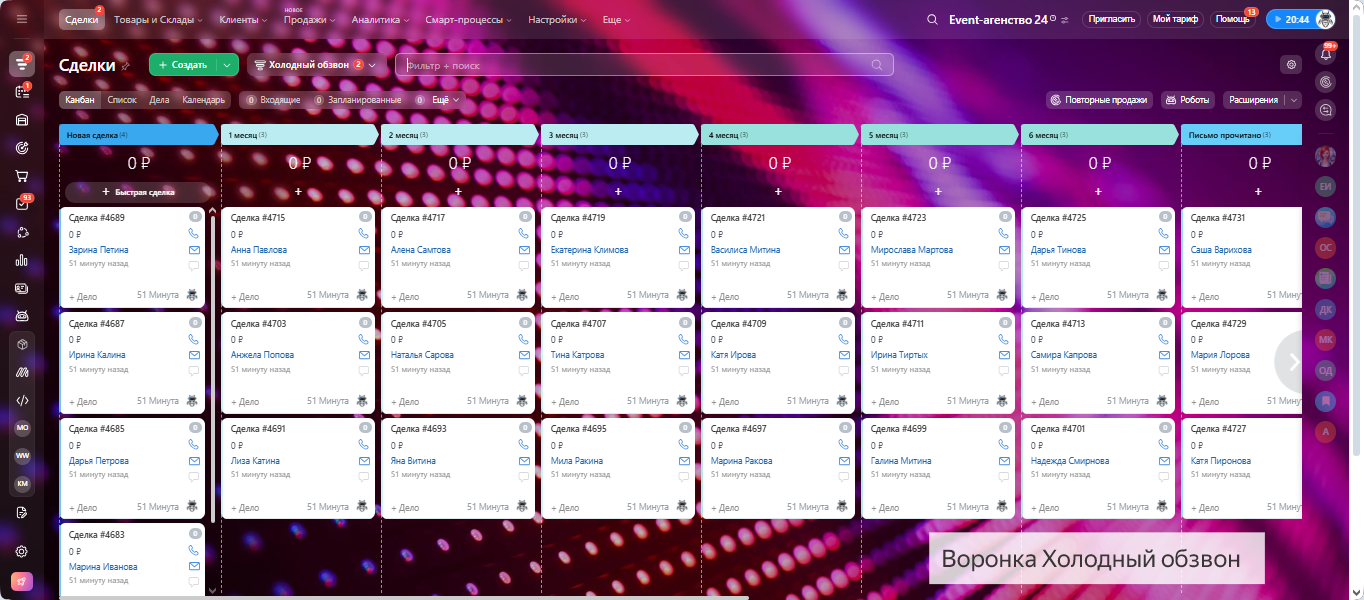Switch to Дела view
This screenshot has width=1364, height=600.
[159, 100]
